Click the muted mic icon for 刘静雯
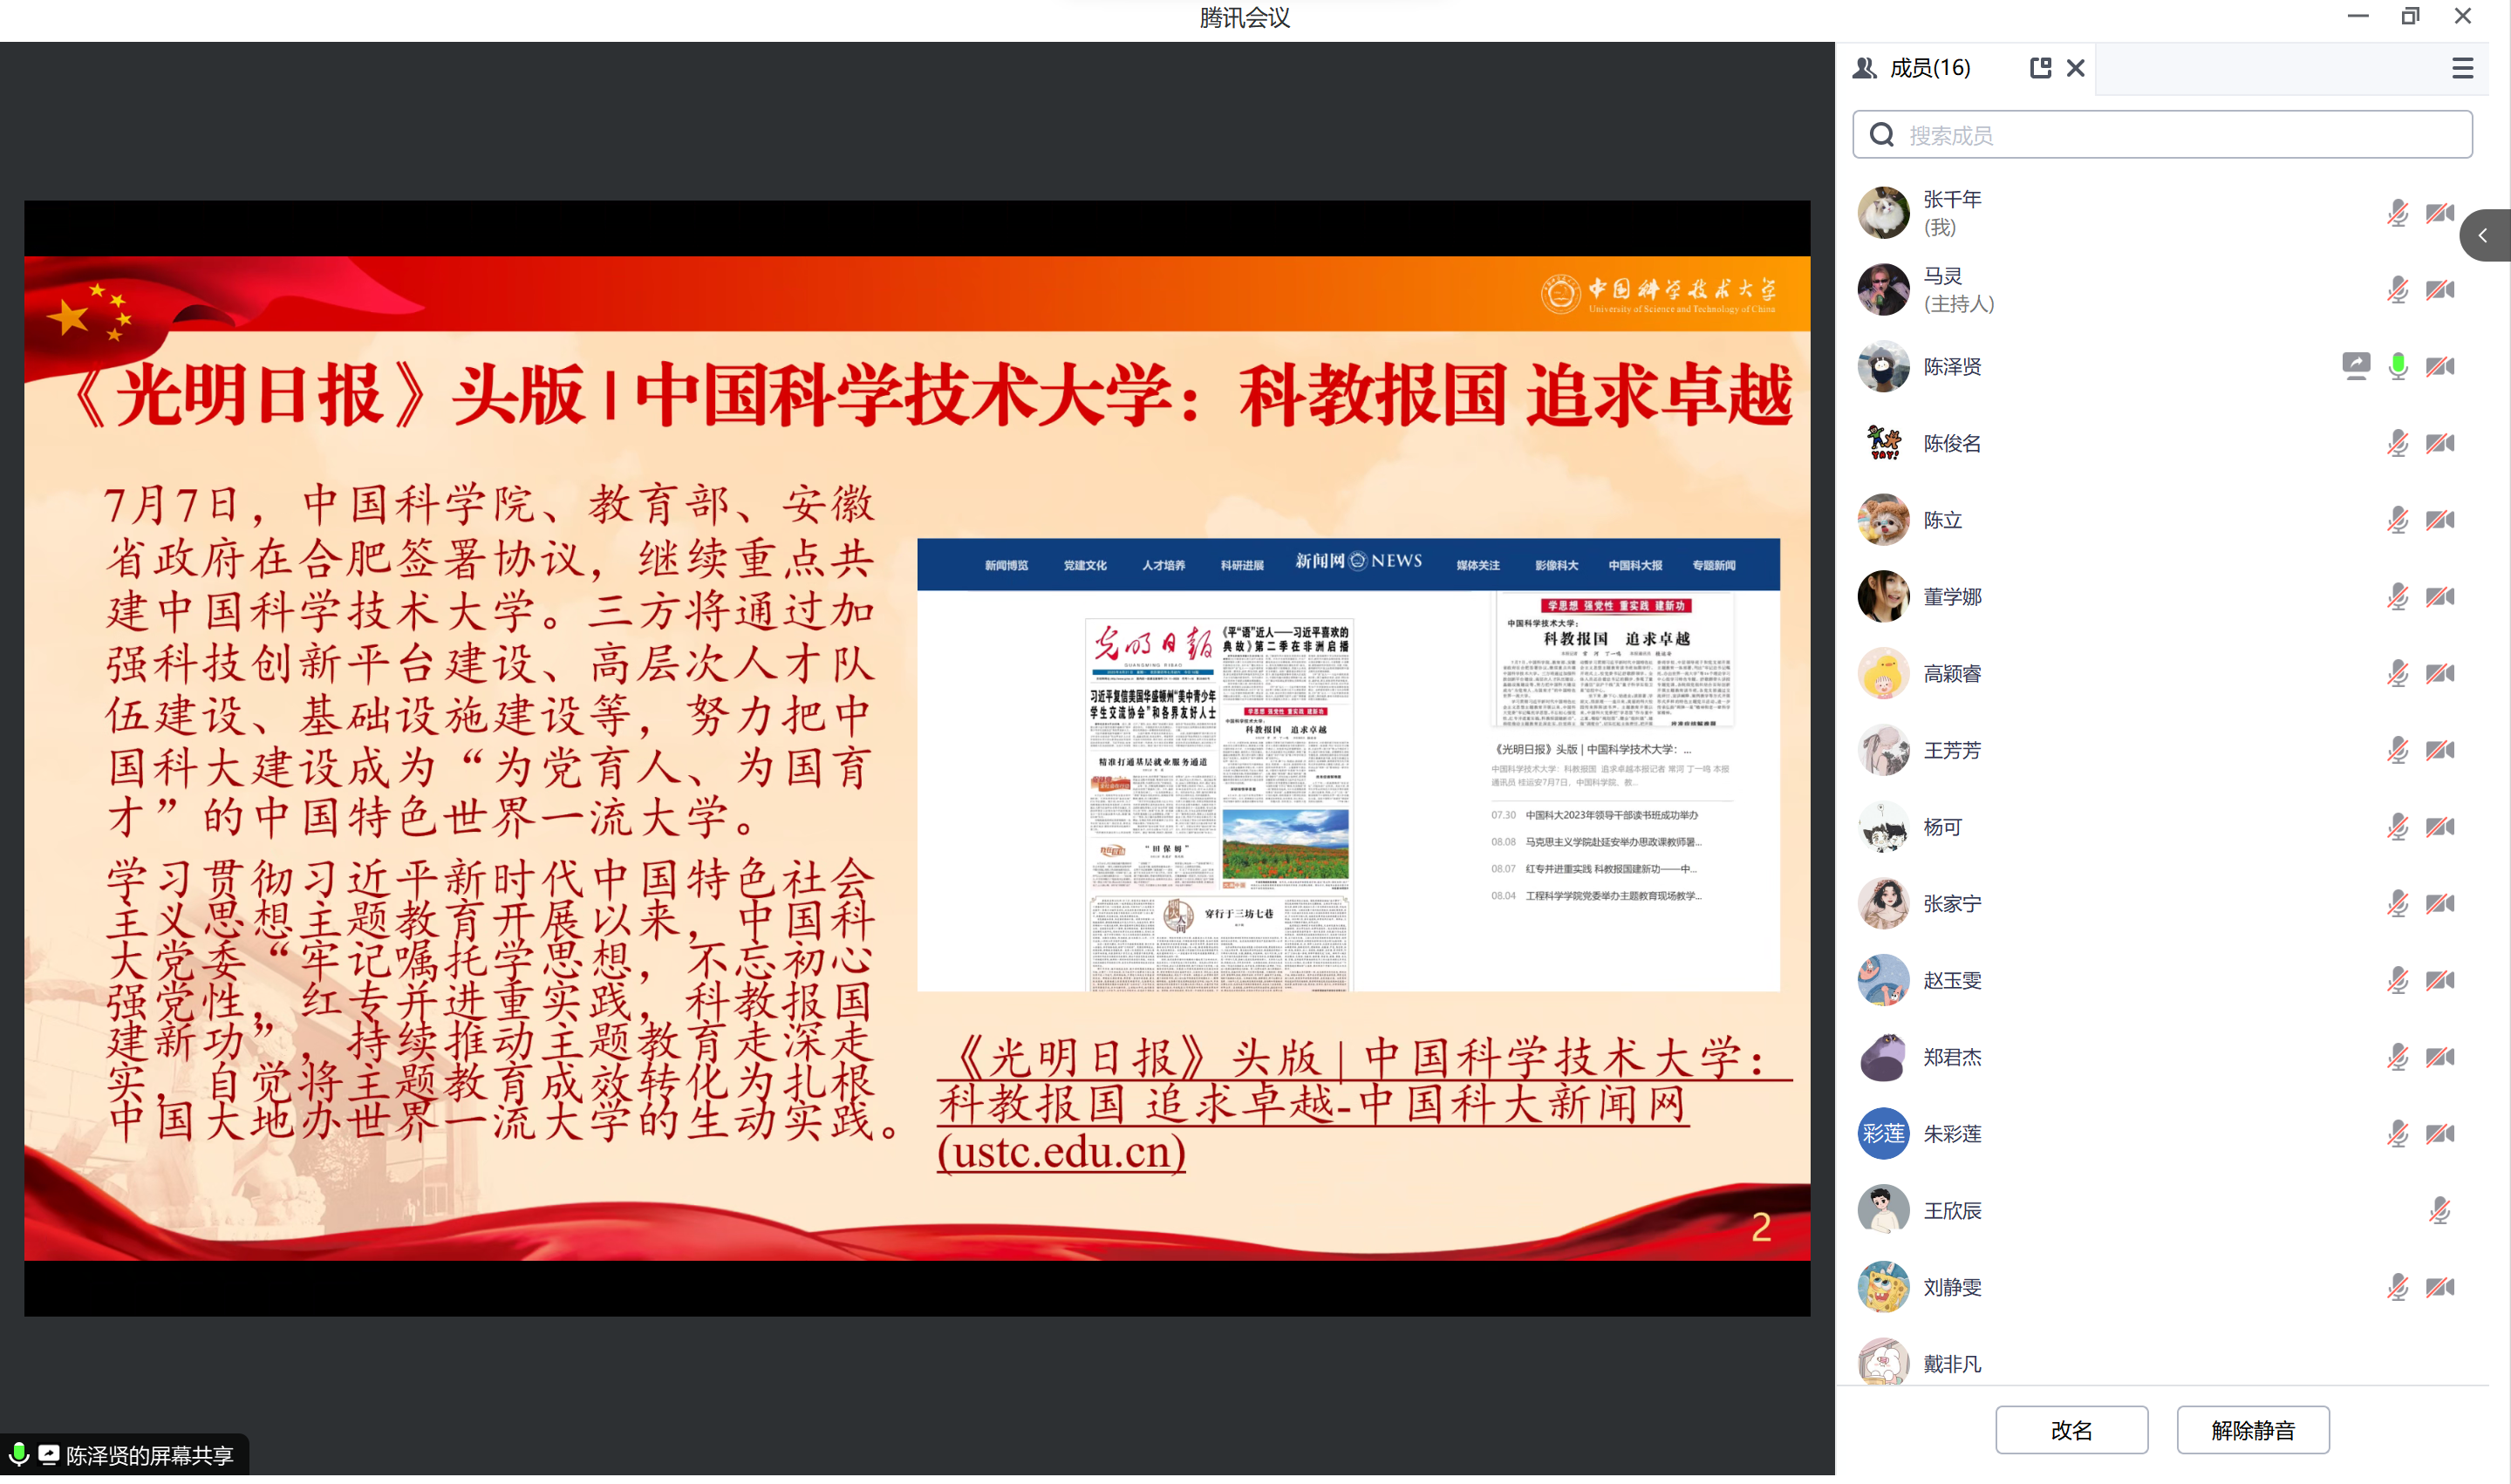2511x1484 pixels. point(2397,1287)
